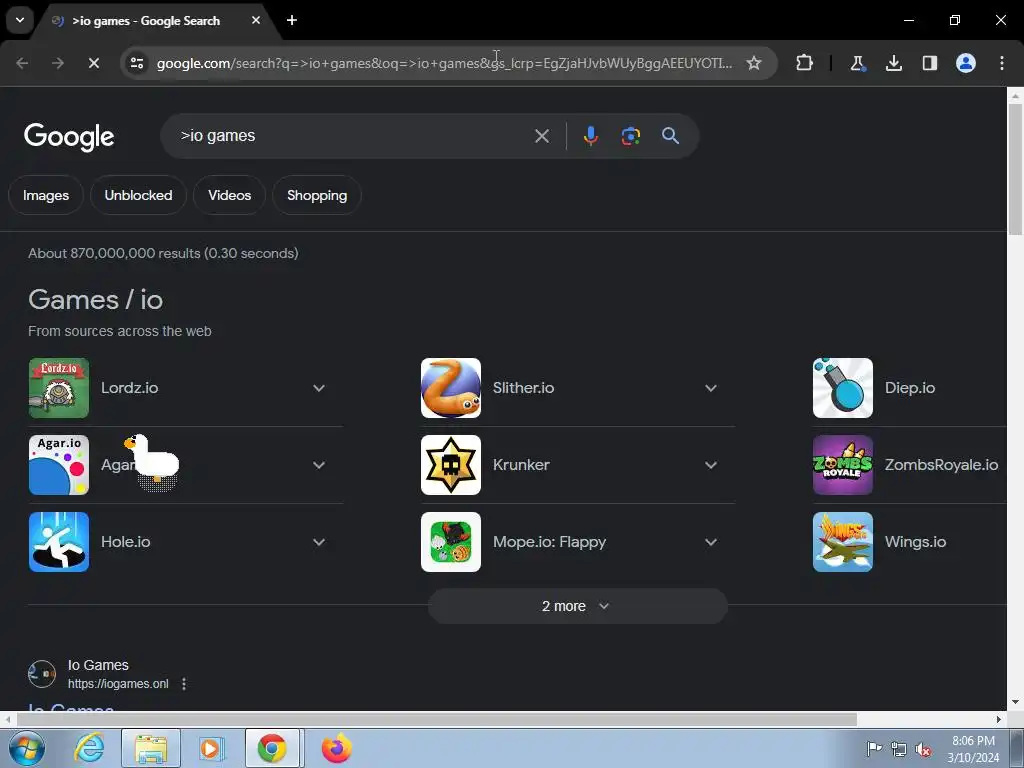Select the Unblocked filter chip
1024x768 pixels.
click(138, 195)
